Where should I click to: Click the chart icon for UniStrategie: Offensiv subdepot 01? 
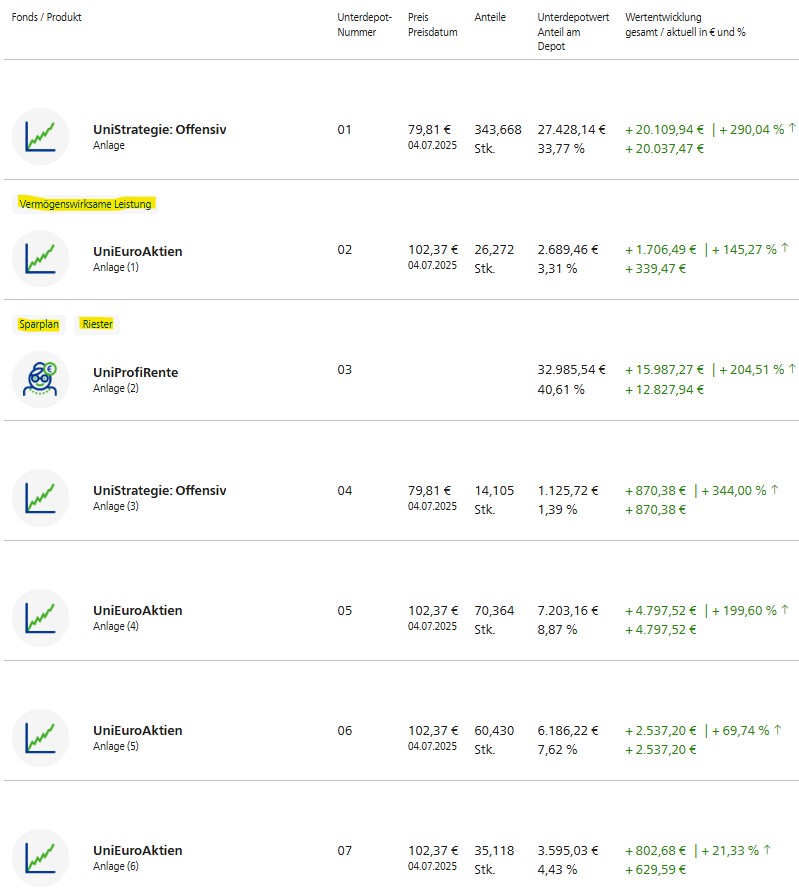40,137
